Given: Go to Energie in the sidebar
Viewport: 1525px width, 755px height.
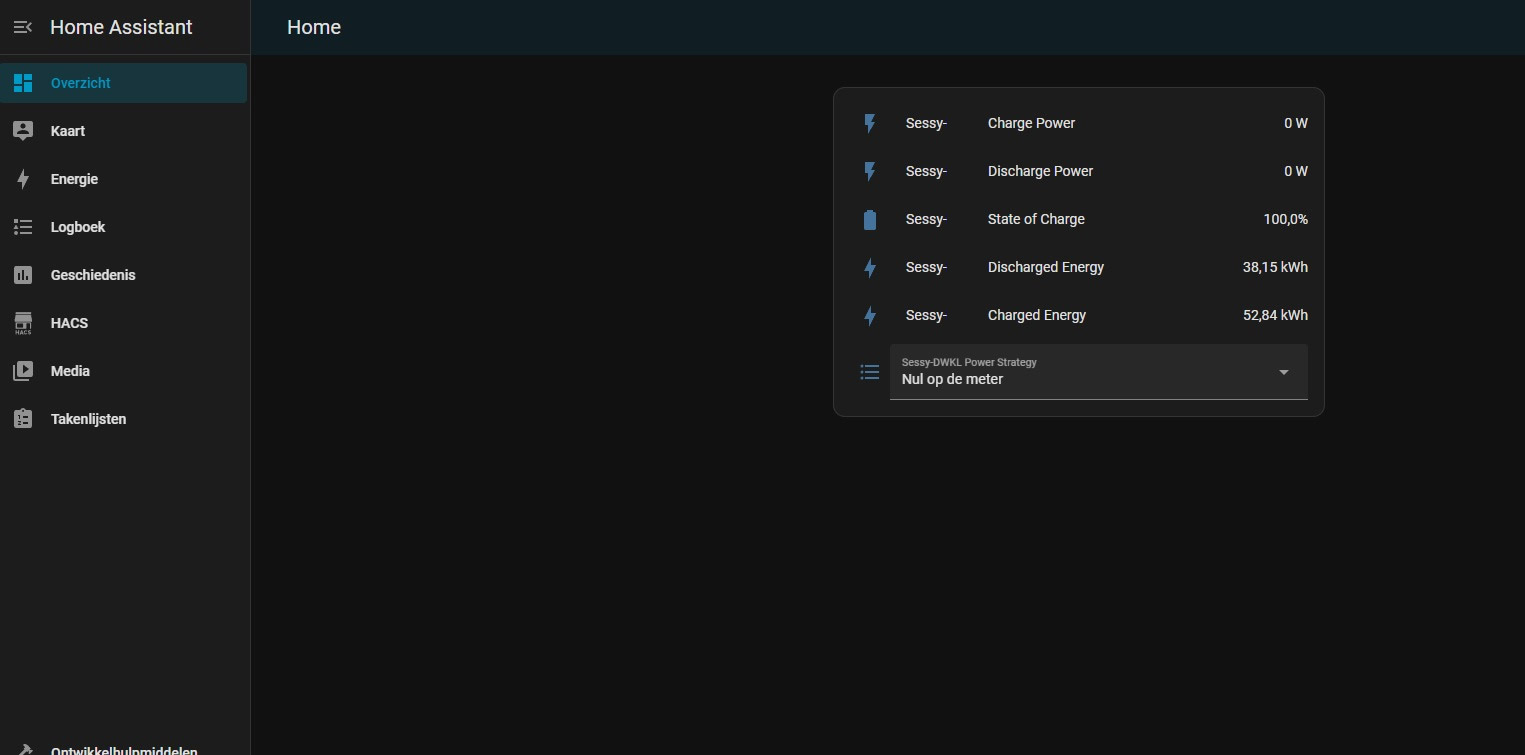Looking at the screenshot, I should (124, 179).
